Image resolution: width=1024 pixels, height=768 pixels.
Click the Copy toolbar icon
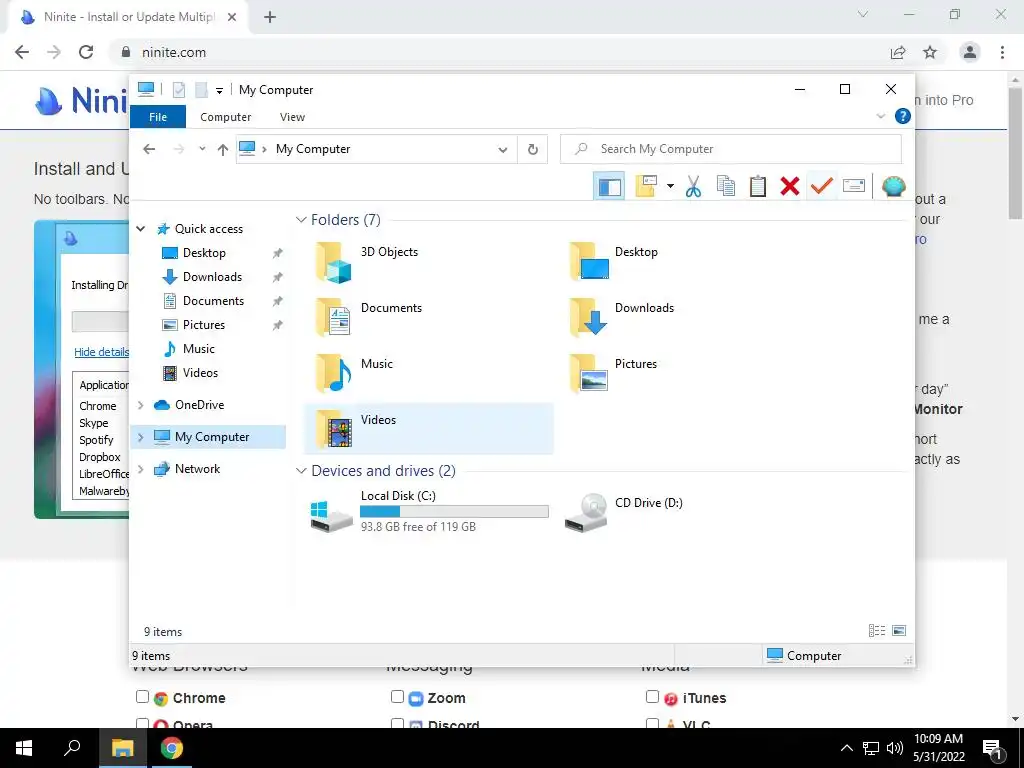coord(726,187)
